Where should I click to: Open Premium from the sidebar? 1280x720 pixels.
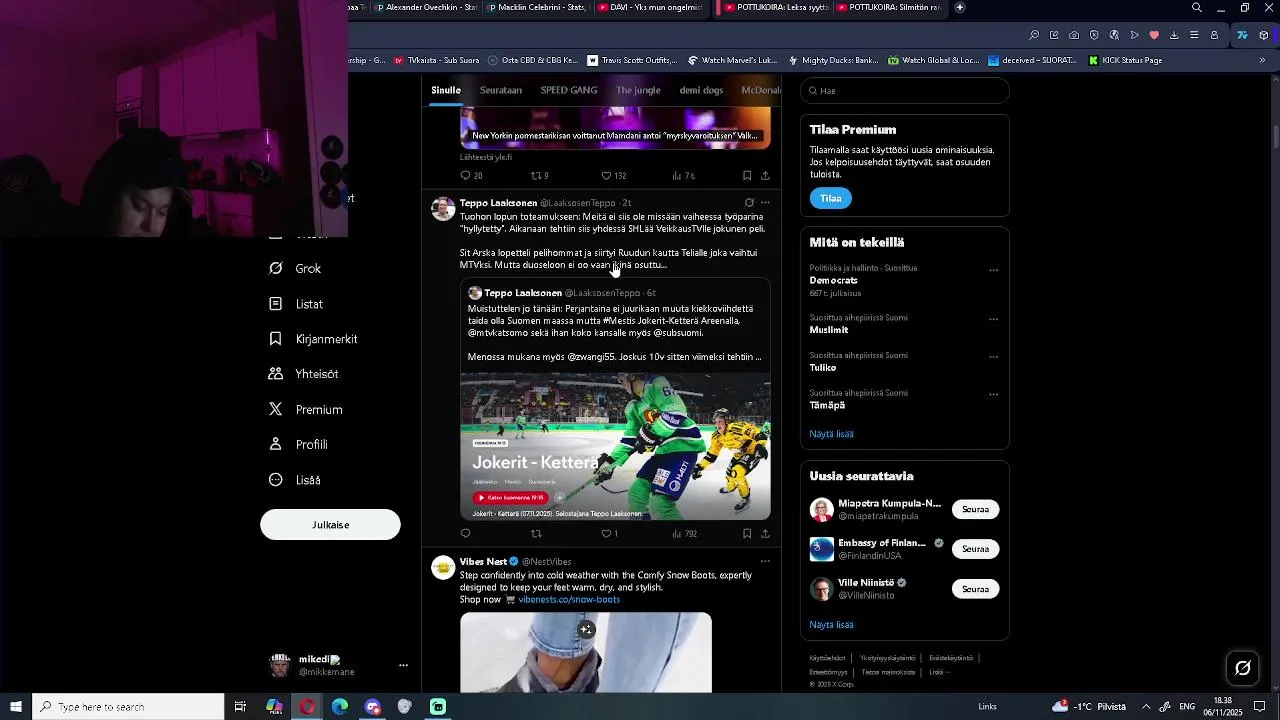click(306, 409)
